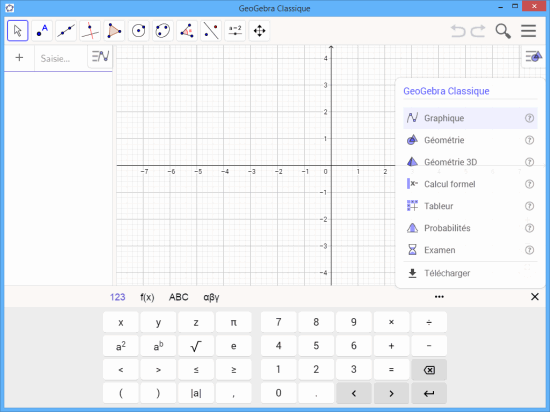Open help for Calcul formel
550x412 pixels.
(529, 184)
